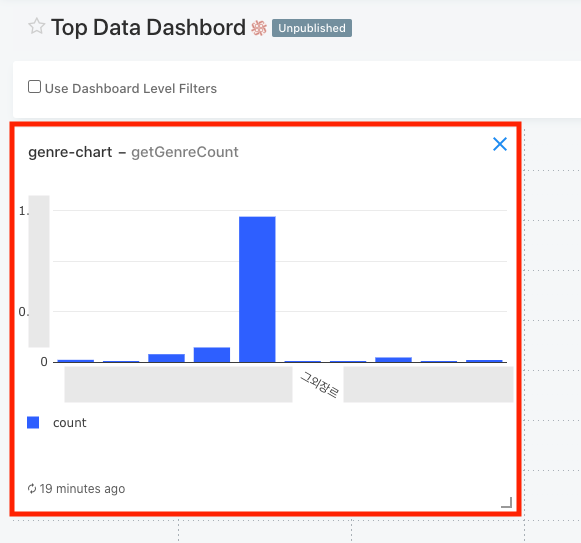
Task: Open the genre-chart visualization name
Action: (70, 152)
